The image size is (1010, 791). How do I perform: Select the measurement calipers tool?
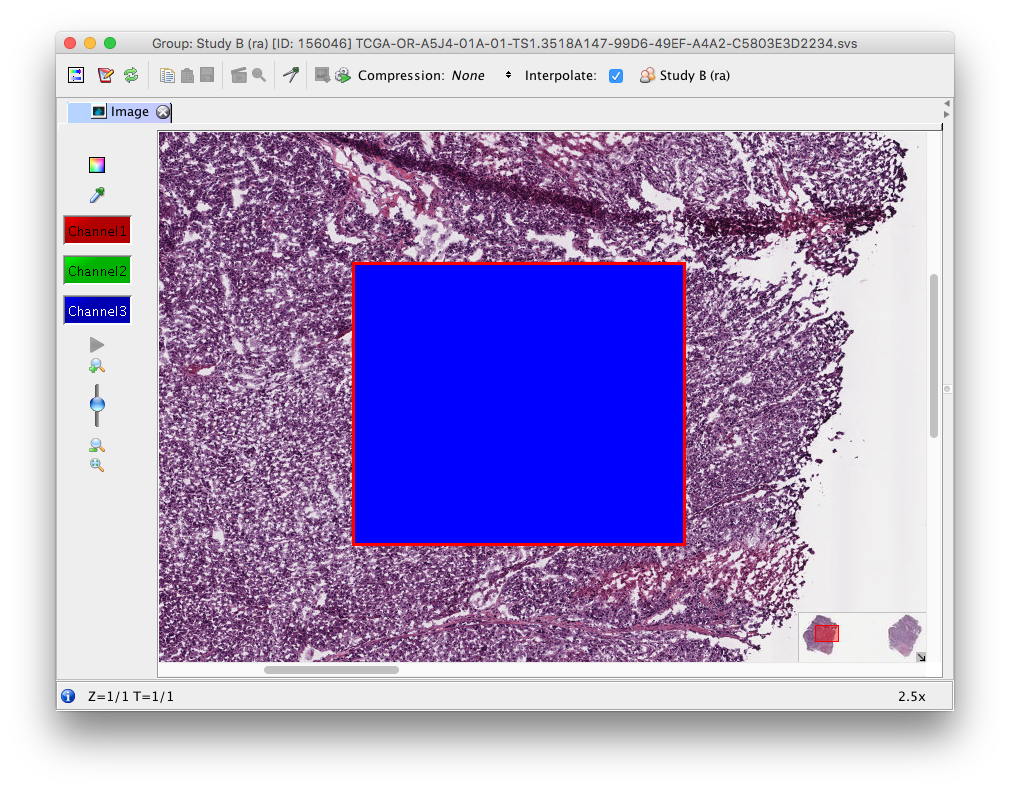pos(291,74)
